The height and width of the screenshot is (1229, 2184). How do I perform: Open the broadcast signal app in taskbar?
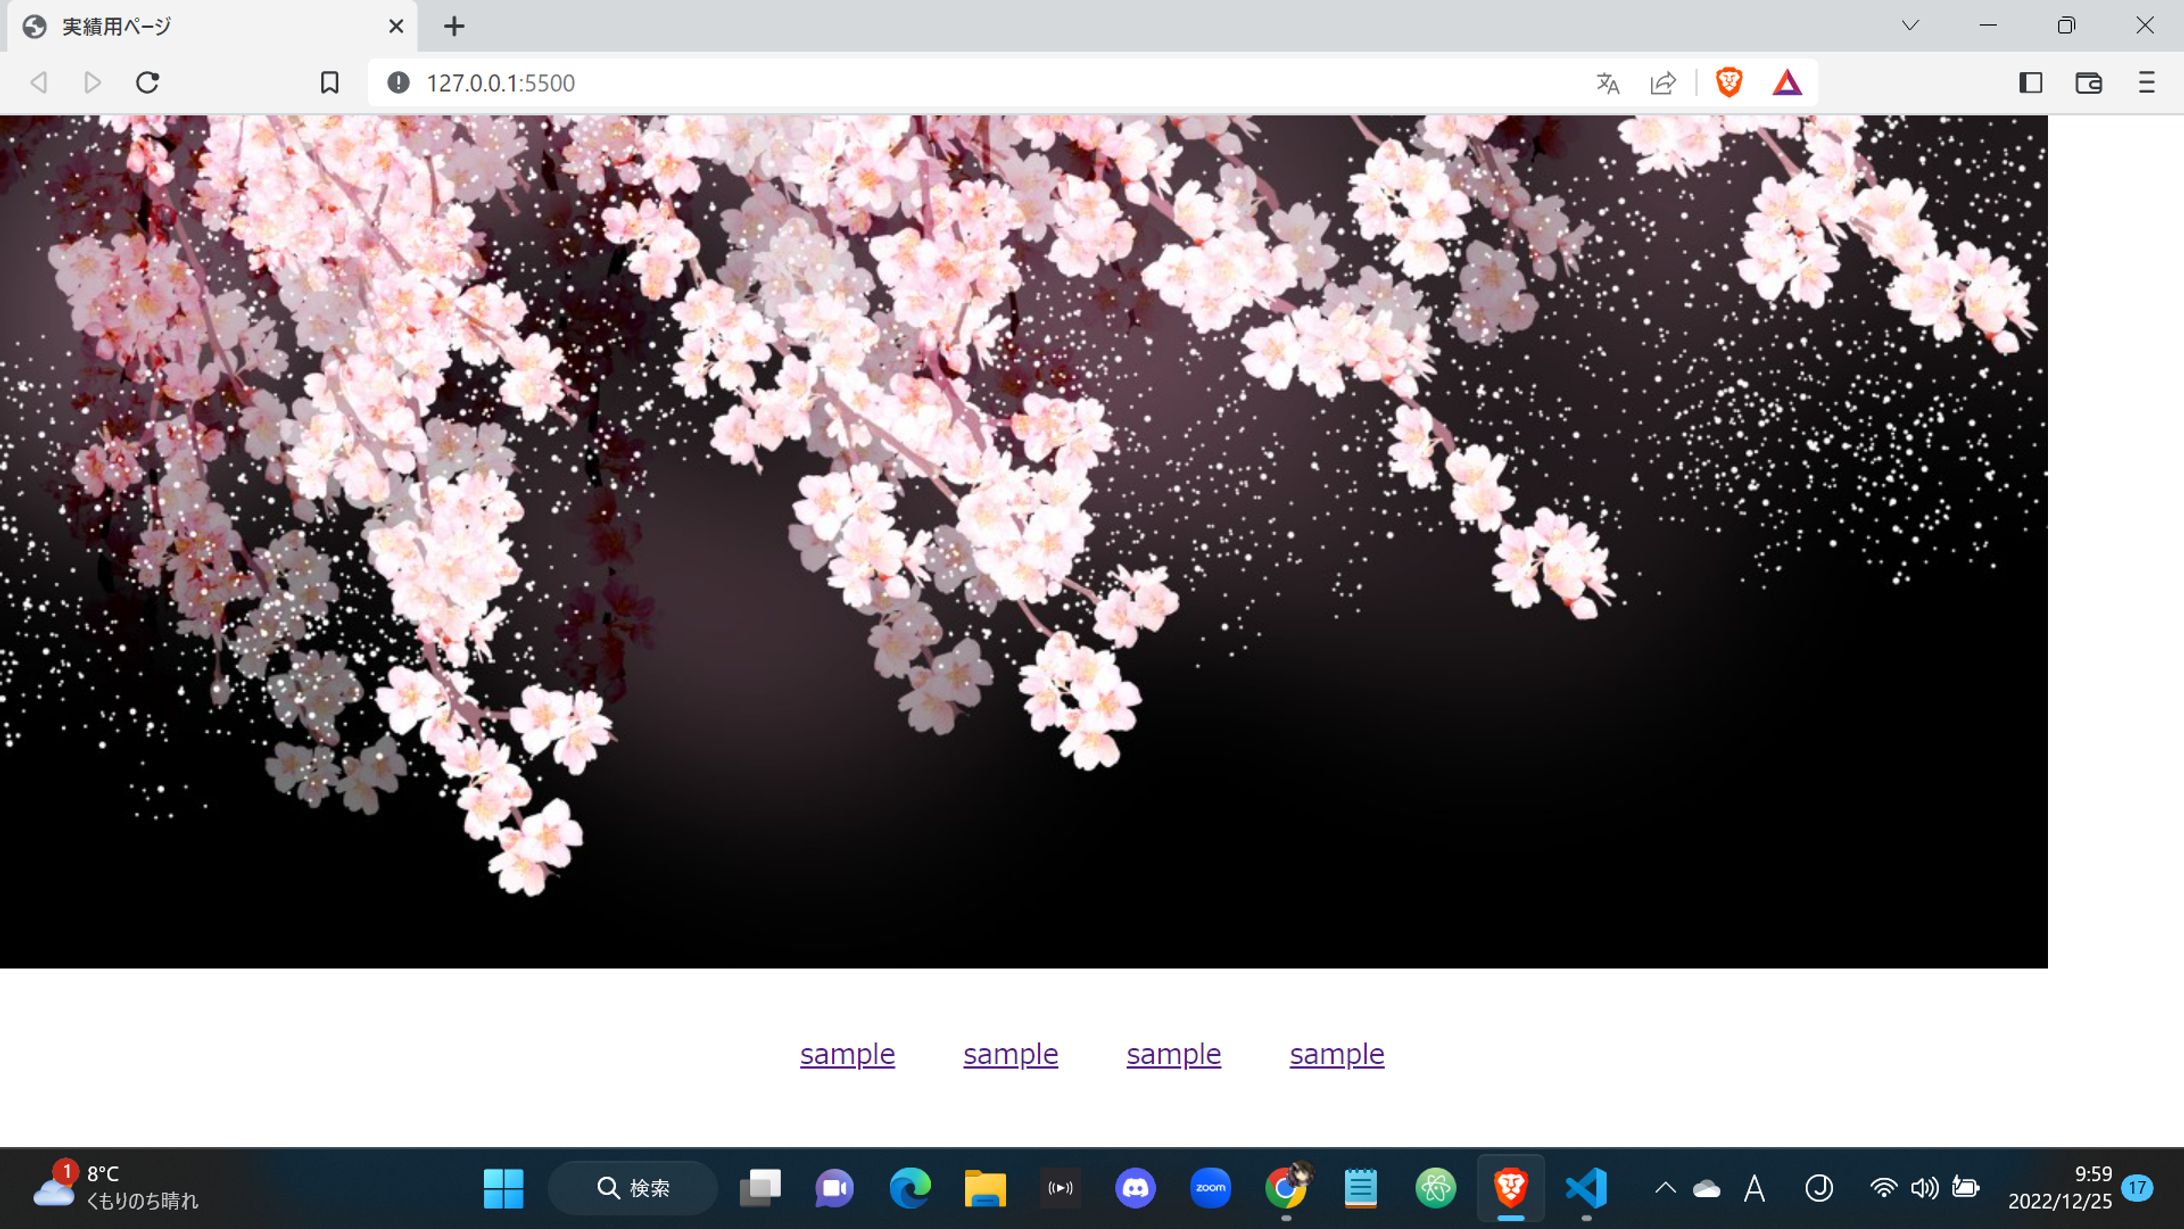(1060, 1188)
